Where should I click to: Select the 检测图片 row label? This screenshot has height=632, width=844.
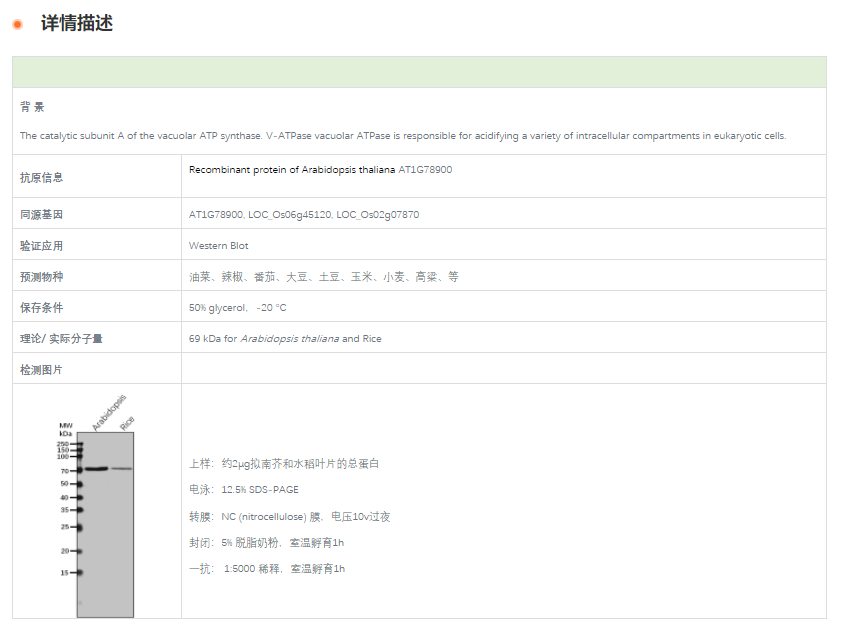(41, 369)
